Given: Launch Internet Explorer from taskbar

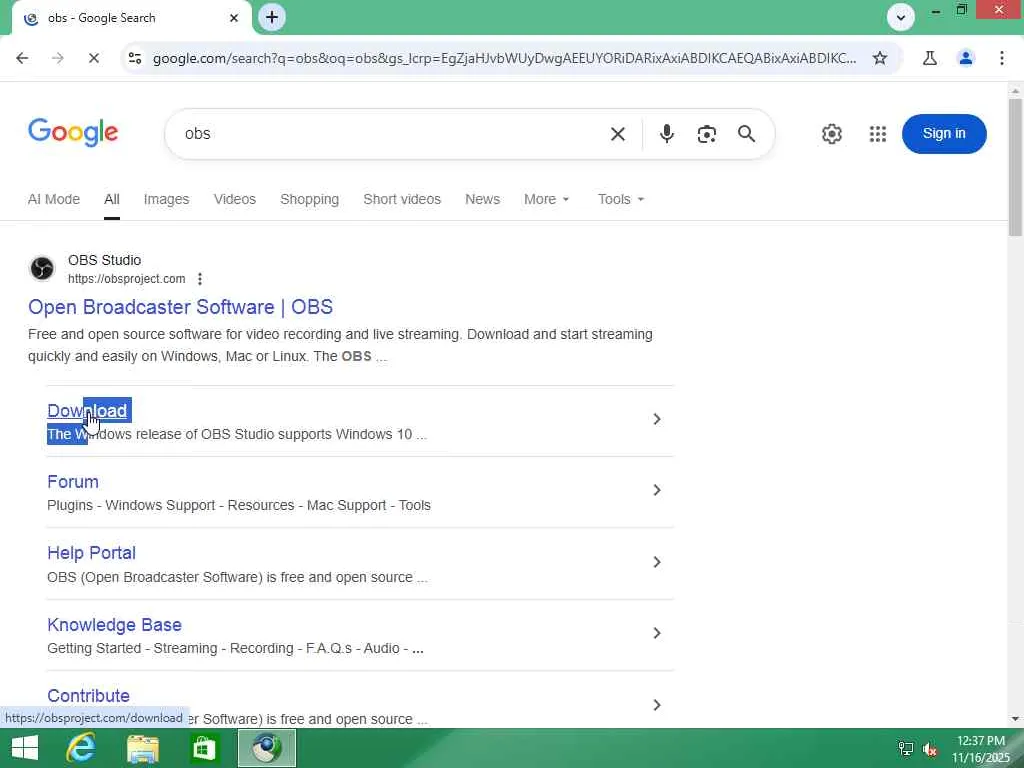Looking at the screenshot, I should tap(81, 748).
